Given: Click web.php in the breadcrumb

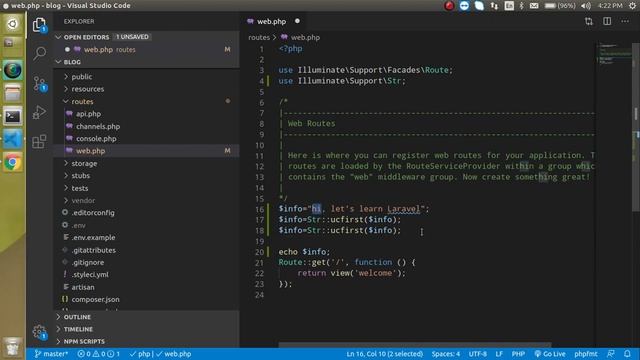Looking at the screenshot, I should coord(305,37).
